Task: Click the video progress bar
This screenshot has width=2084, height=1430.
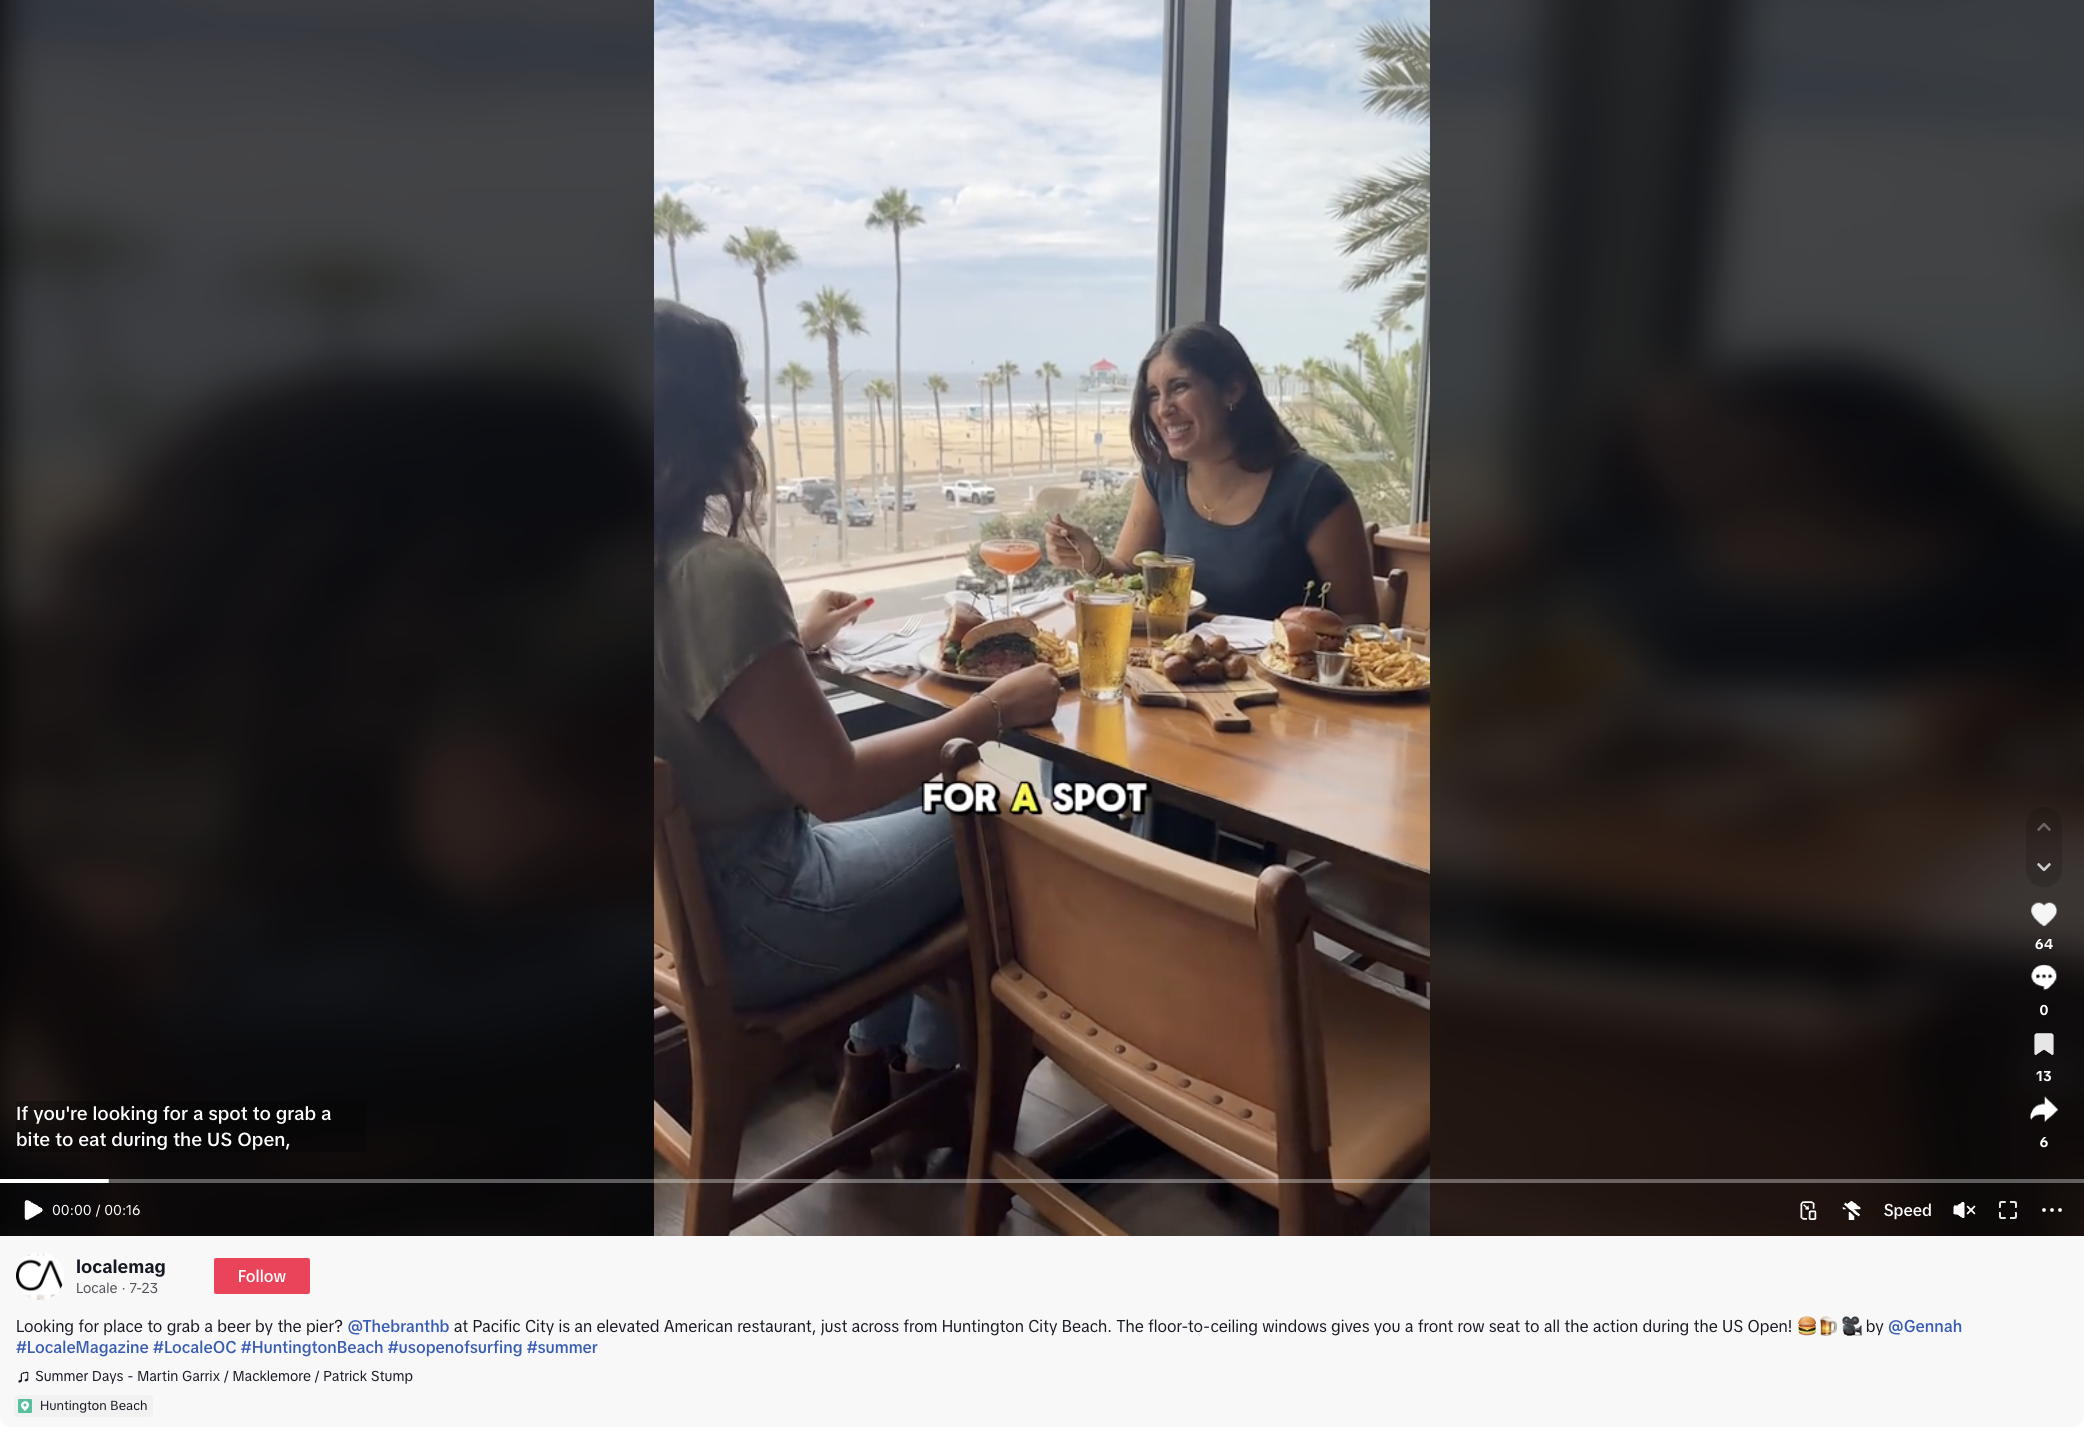Action: tap(1042, 1181)
